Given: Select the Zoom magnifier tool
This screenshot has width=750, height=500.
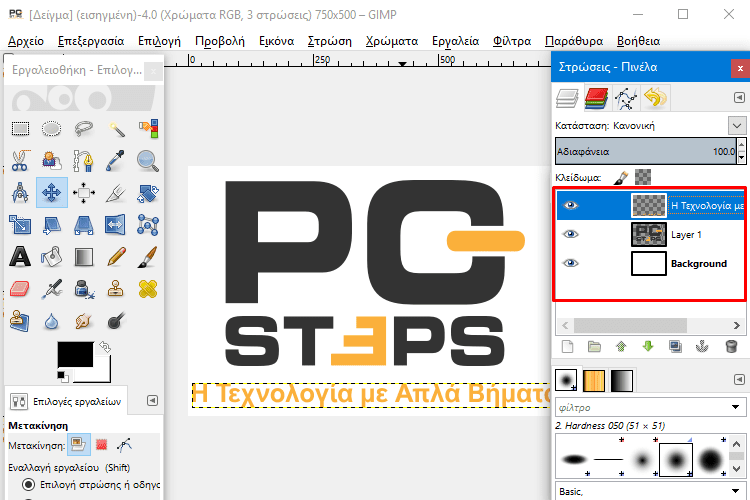Looking at the screenshot, I should pyautogui.click(x=148, y=161).
